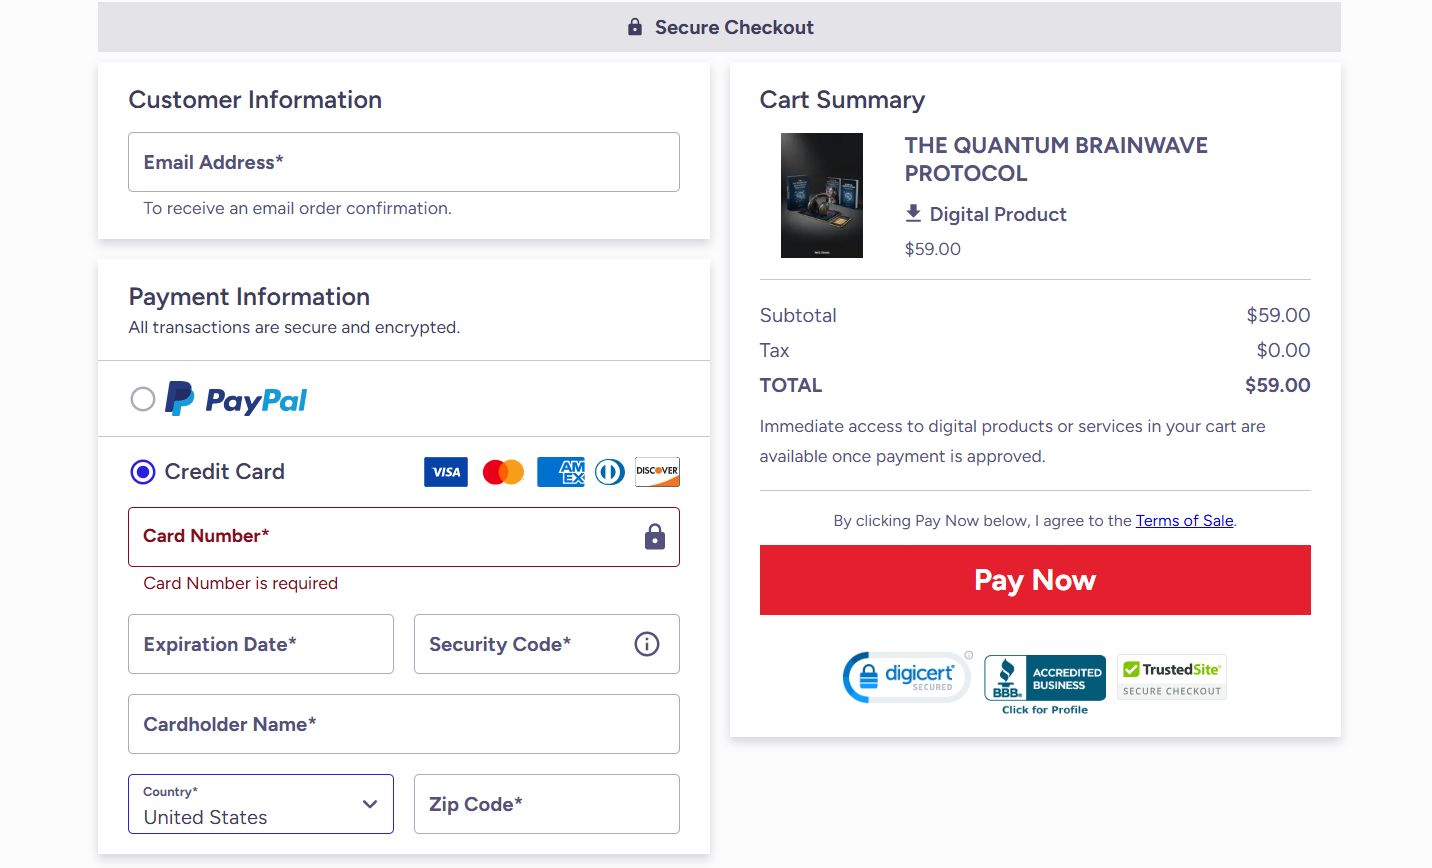The height and width of the screenshot is (868, 1432).
Task: Click the Quantum Brainwave Protocol product thumbnail
Action: pos(822,195)
